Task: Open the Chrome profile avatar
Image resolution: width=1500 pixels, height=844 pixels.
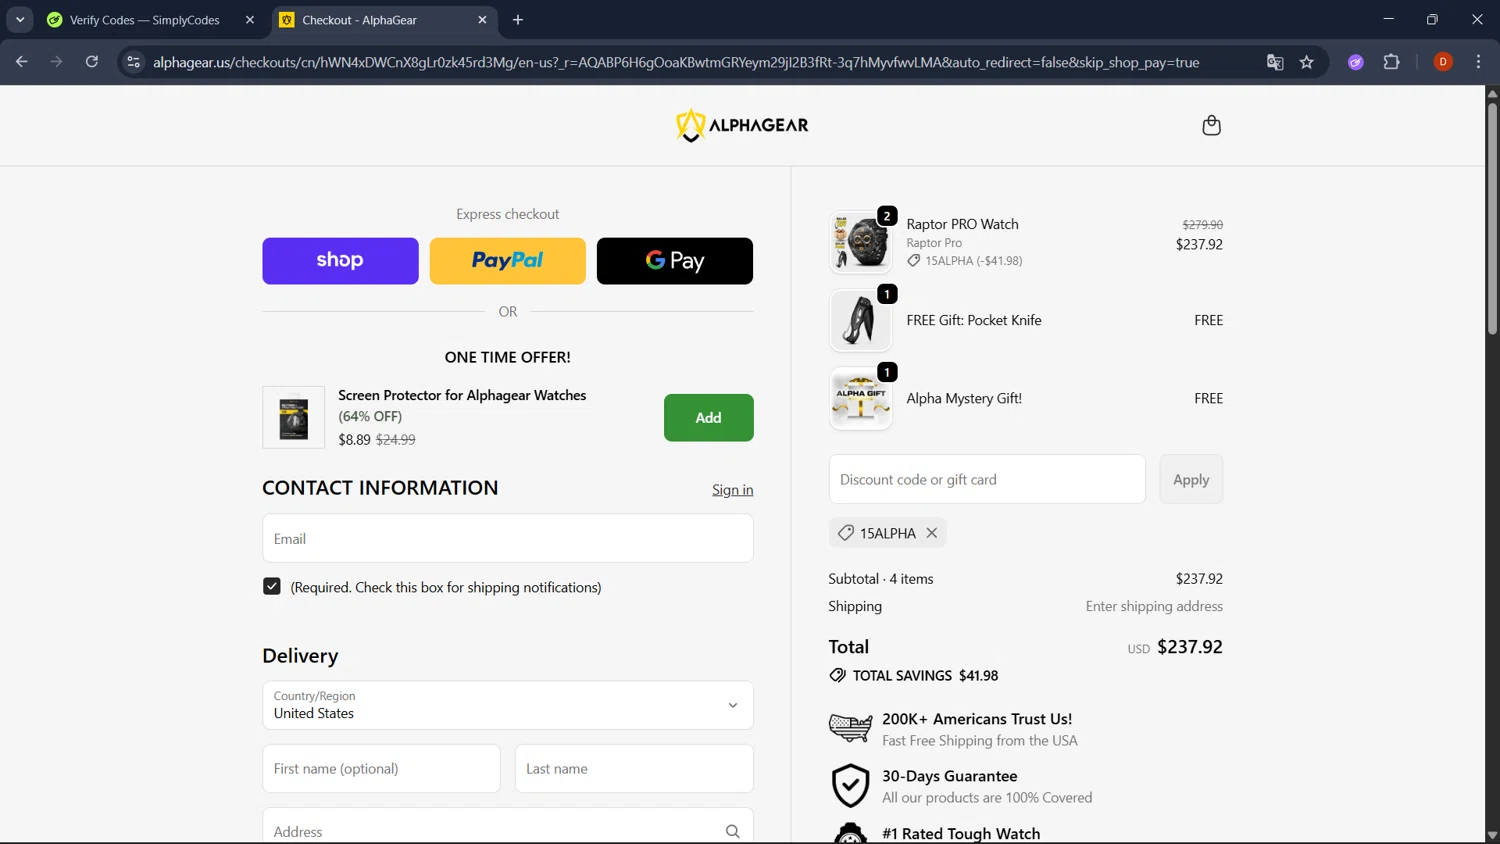Action: tap(1442, 62)
